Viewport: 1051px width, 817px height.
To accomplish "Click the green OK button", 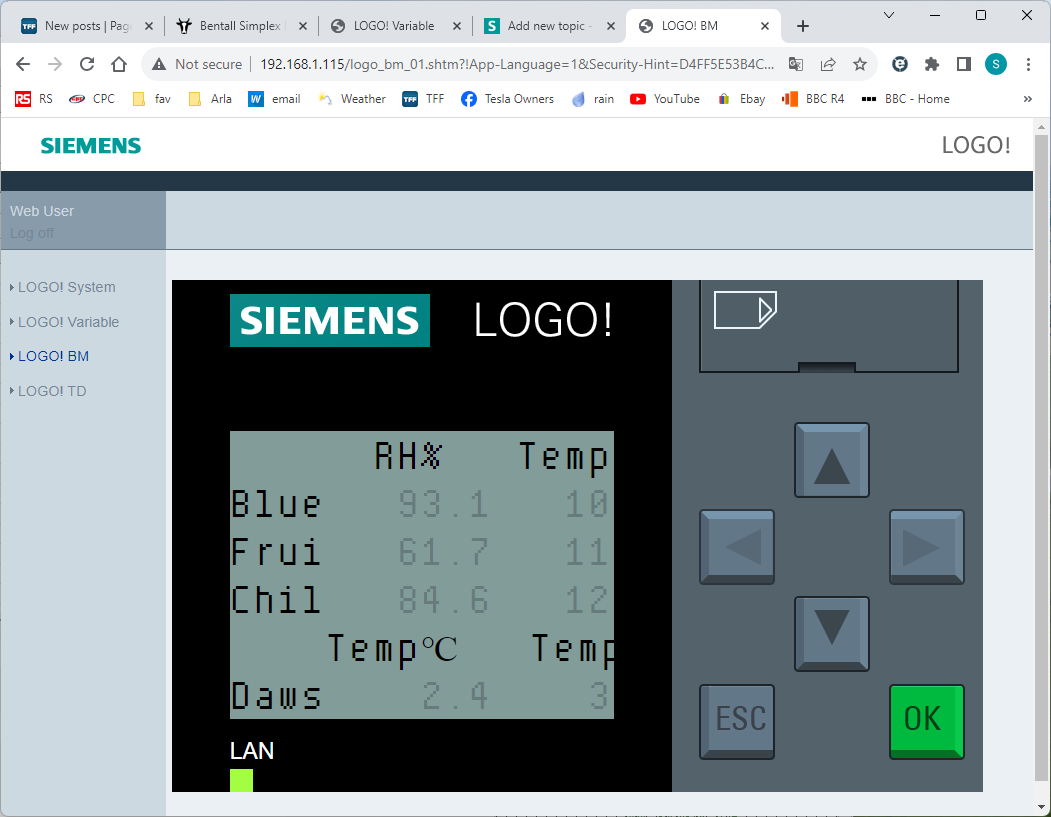I will pyautogui.click(x=926, y=721).
